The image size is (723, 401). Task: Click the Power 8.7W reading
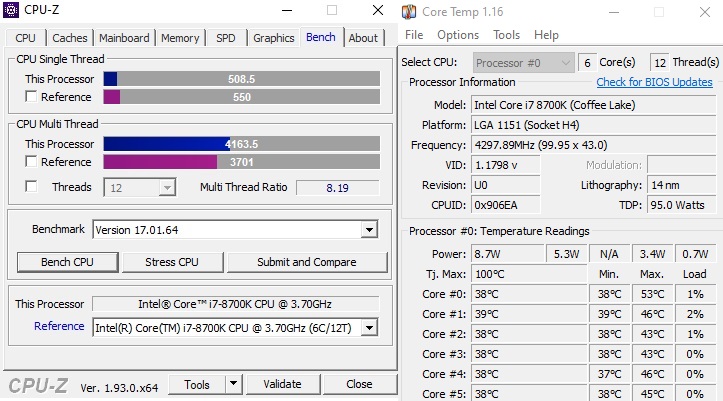tap(508, 254)
